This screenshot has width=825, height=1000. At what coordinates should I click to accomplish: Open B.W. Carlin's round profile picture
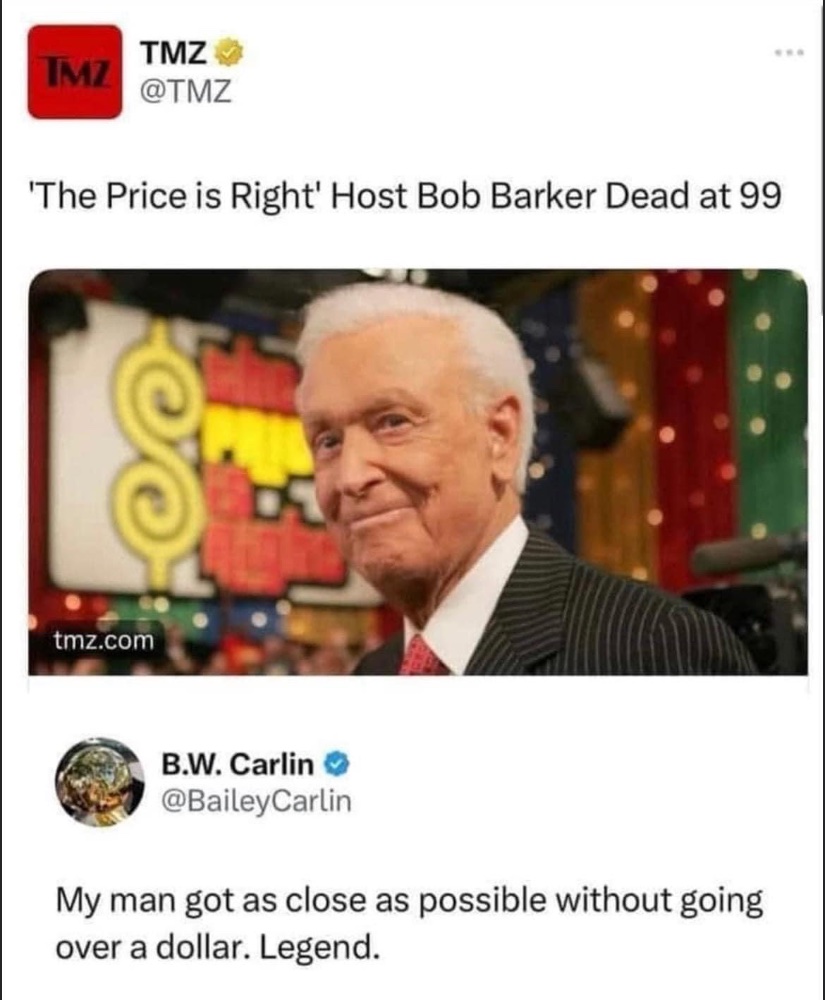(98, 783)
